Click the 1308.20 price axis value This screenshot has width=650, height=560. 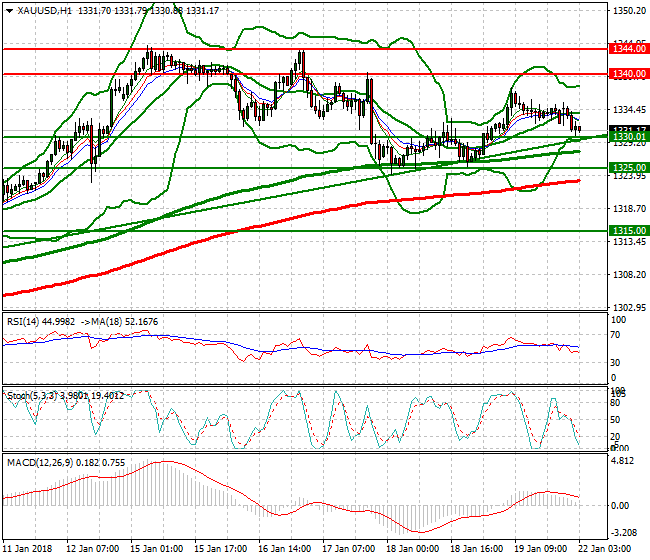(x=629, y=274)
